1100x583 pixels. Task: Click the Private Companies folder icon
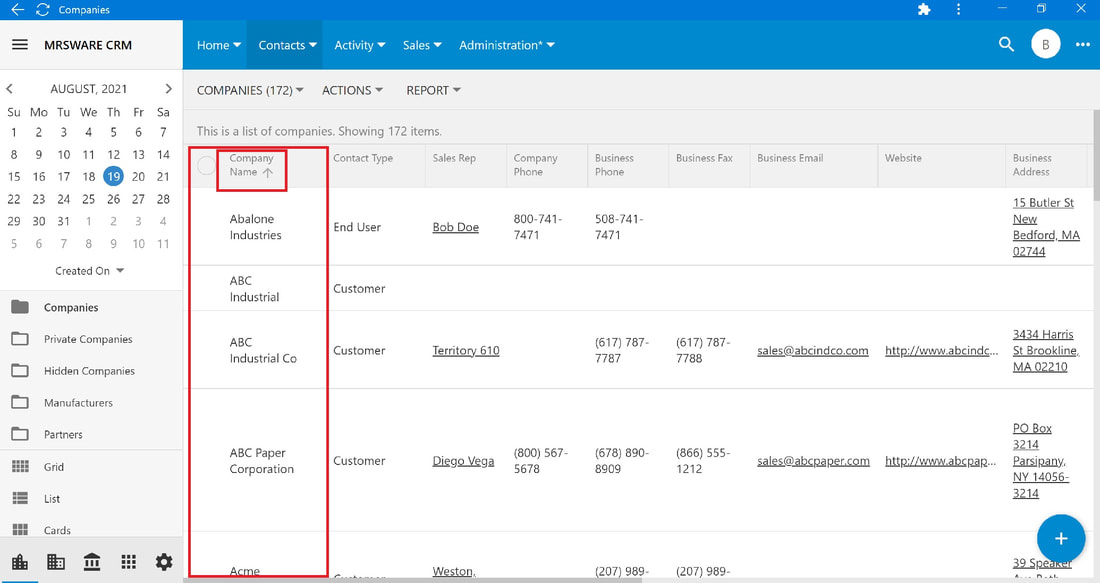click(x=20, y=339)
